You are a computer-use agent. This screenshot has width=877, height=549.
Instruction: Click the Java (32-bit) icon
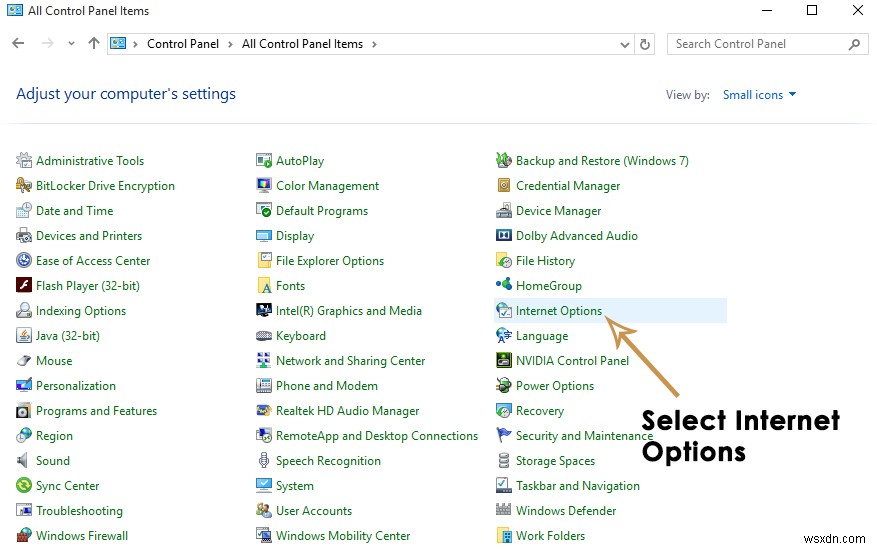[x=24, y=336]
